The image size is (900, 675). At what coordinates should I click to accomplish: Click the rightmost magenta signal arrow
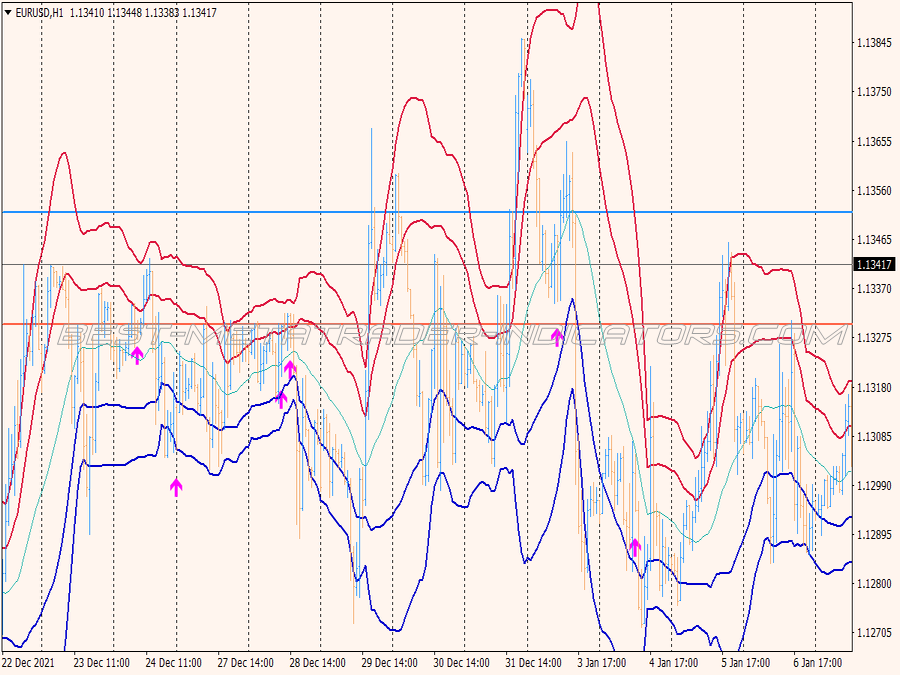click(634, 548)
